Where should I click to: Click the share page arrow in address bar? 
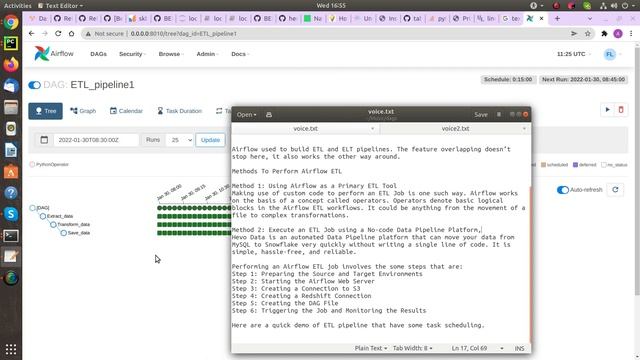[x=574, y=33]
